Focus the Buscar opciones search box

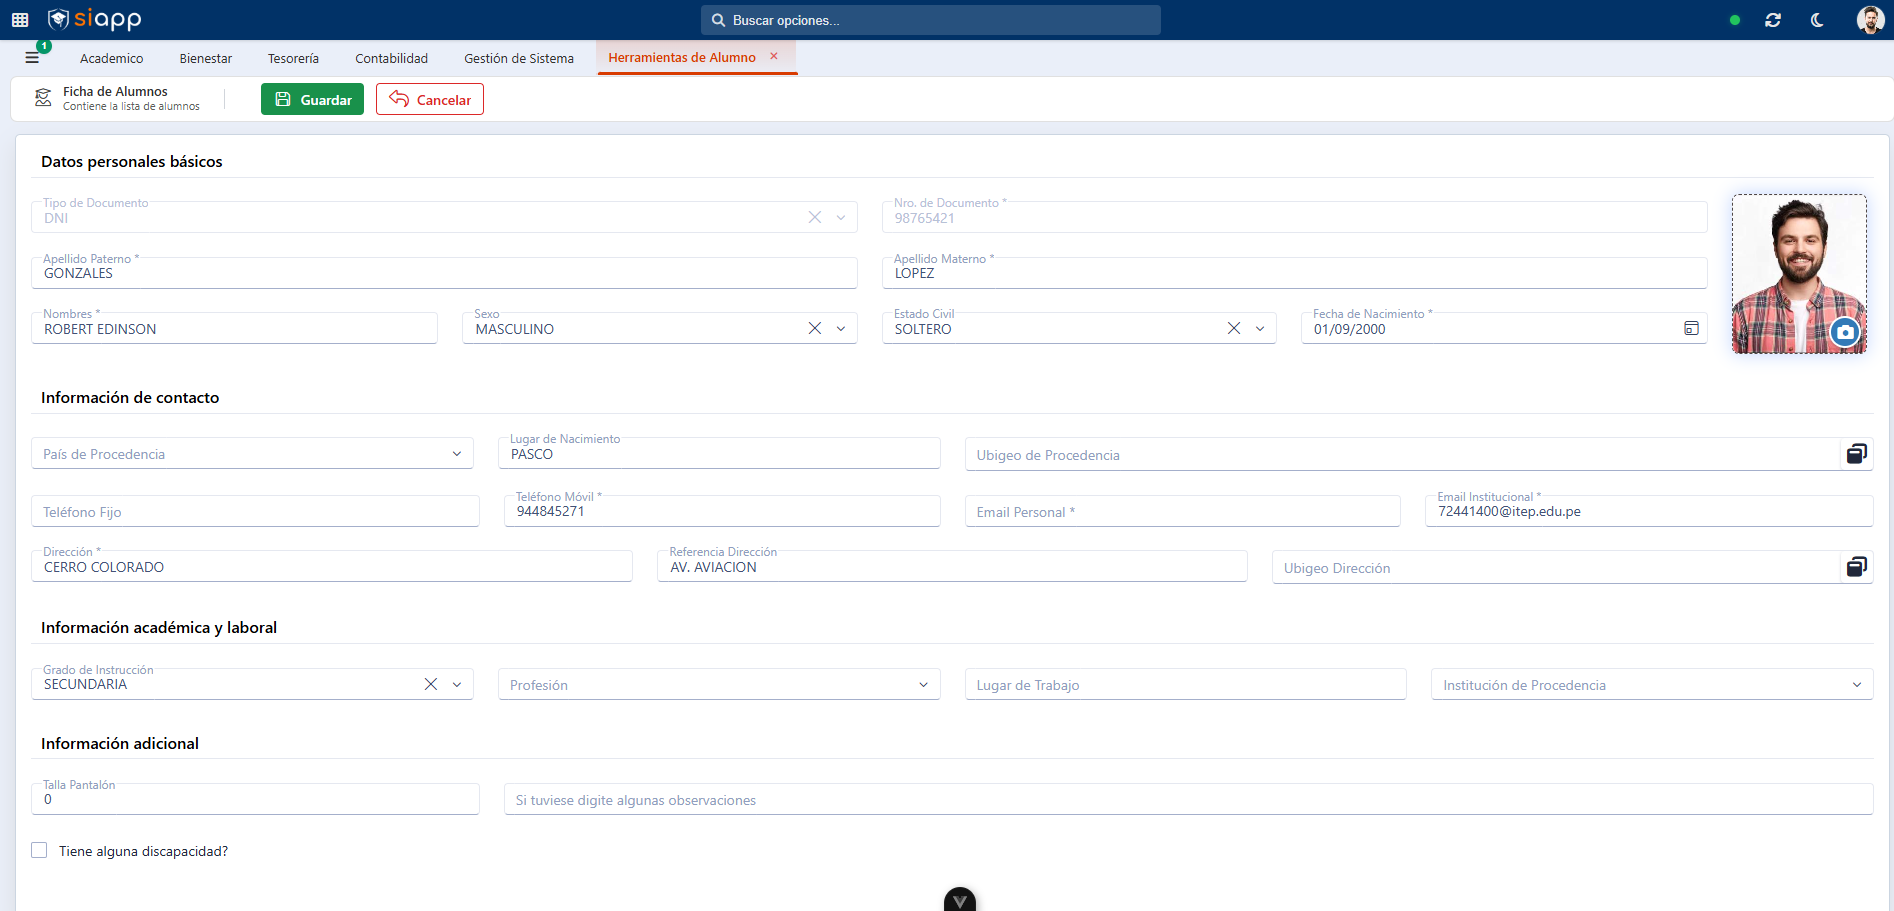931,20
